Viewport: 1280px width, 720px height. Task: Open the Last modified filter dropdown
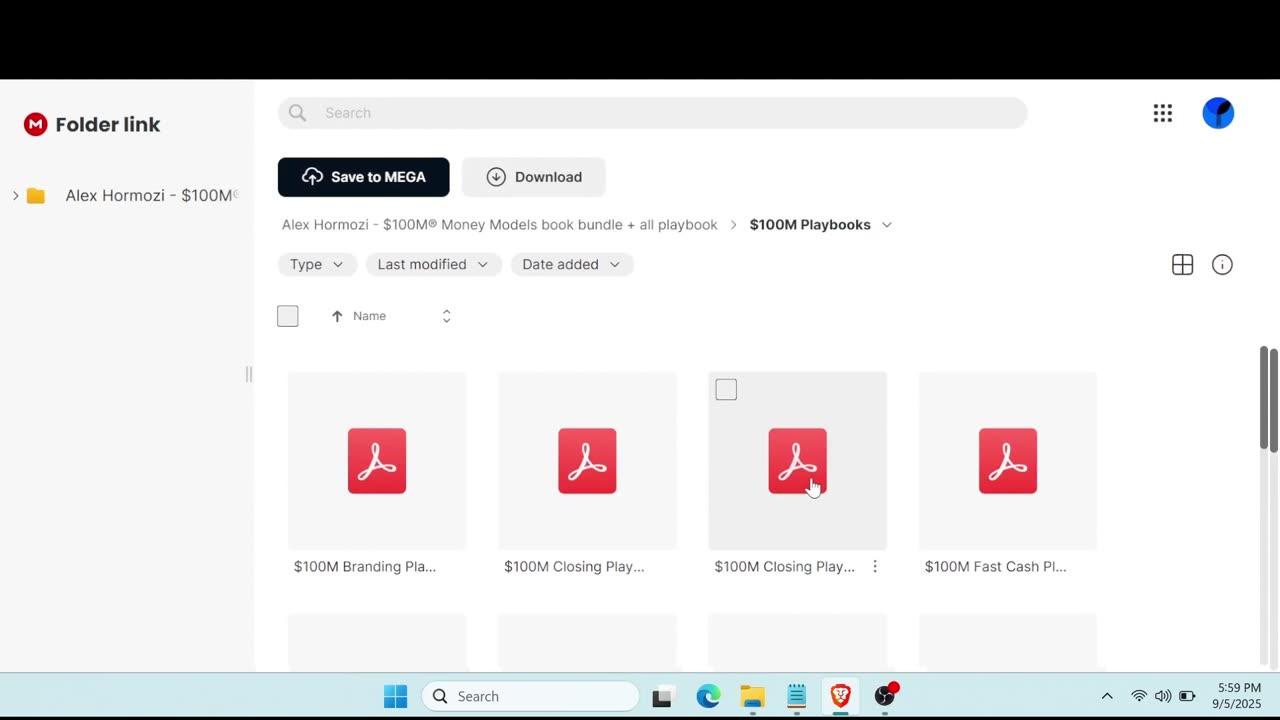(433, 264)
